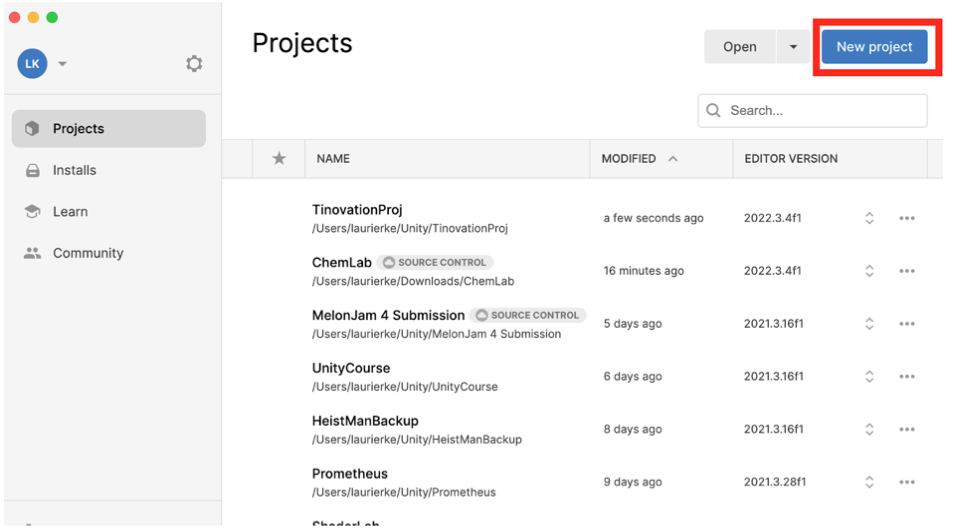The height and width of the screenshot is (528, 958).
Task: Open the more-options menu for MelonJam 4 Submission
Action: (907, 324)
